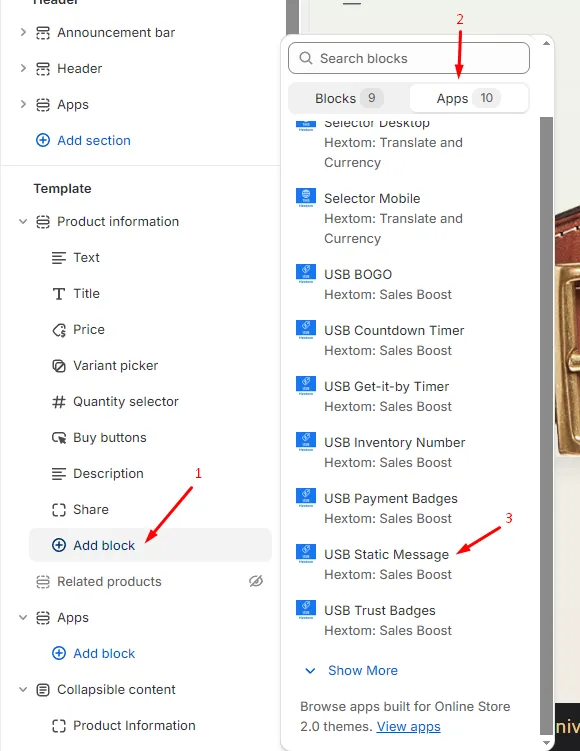Open the Related products section
Image resolution: width=580 pixels, height=751 pixels.
(x=109, y=581)
